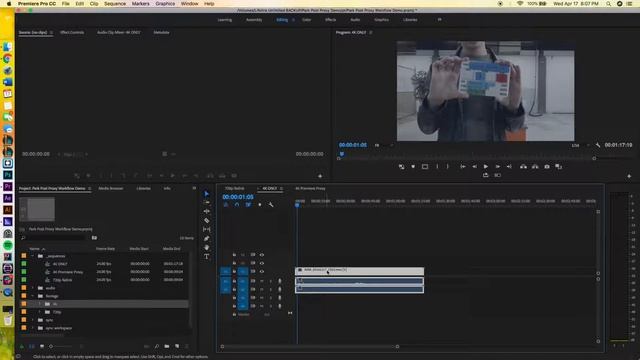
Task: Select the Ripple Edit tool
Action: click(207, 211)
